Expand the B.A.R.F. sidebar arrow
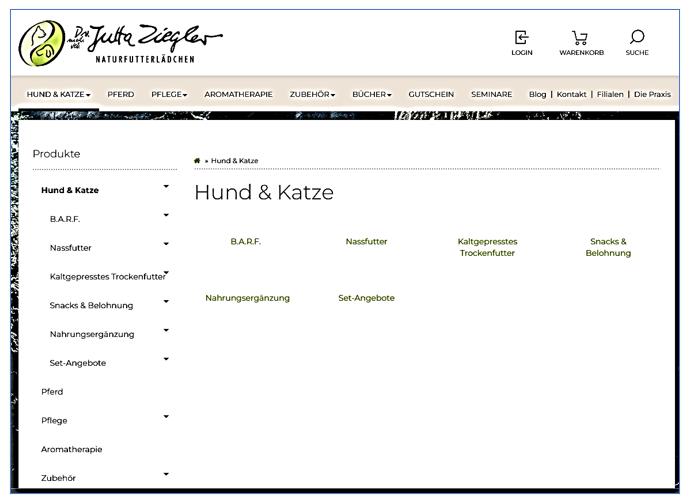 tap(166, 215)
